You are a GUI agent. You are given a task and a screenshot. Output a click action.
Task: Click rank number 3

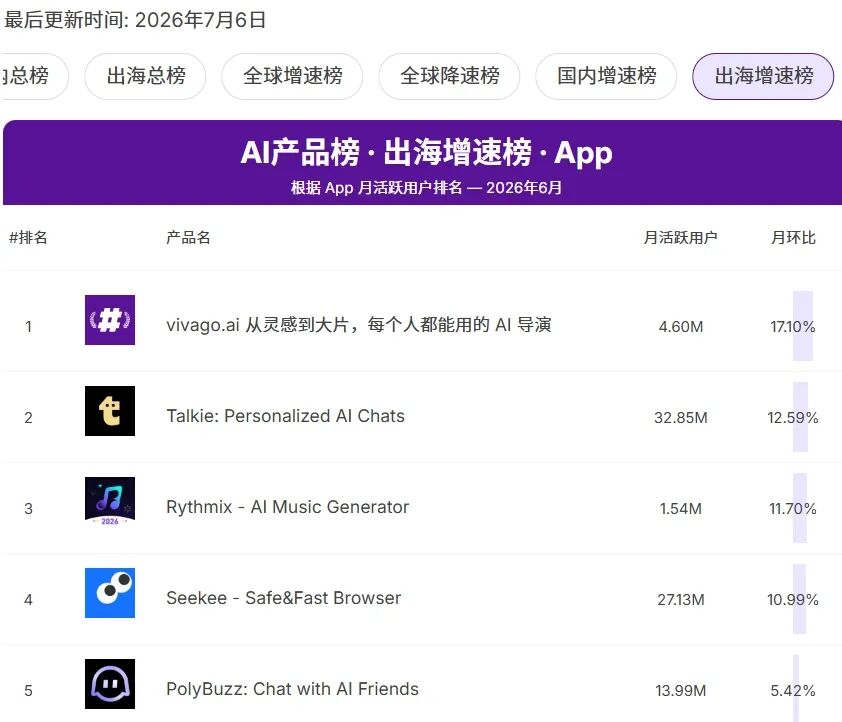(28, 508)
